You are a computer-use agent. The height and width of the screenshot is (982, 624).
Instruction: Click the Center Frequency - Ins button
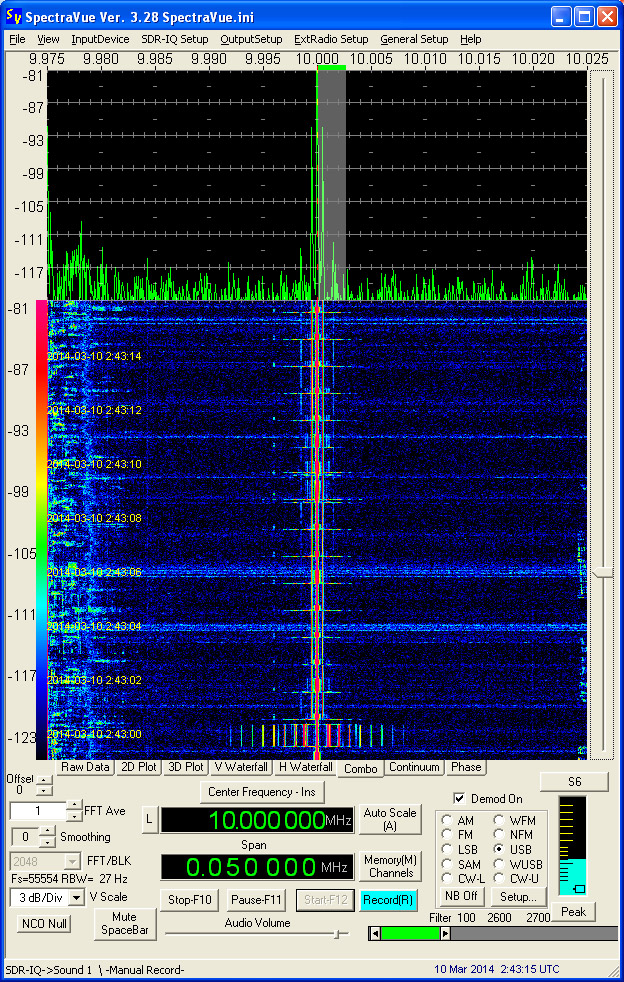point(262,792)
